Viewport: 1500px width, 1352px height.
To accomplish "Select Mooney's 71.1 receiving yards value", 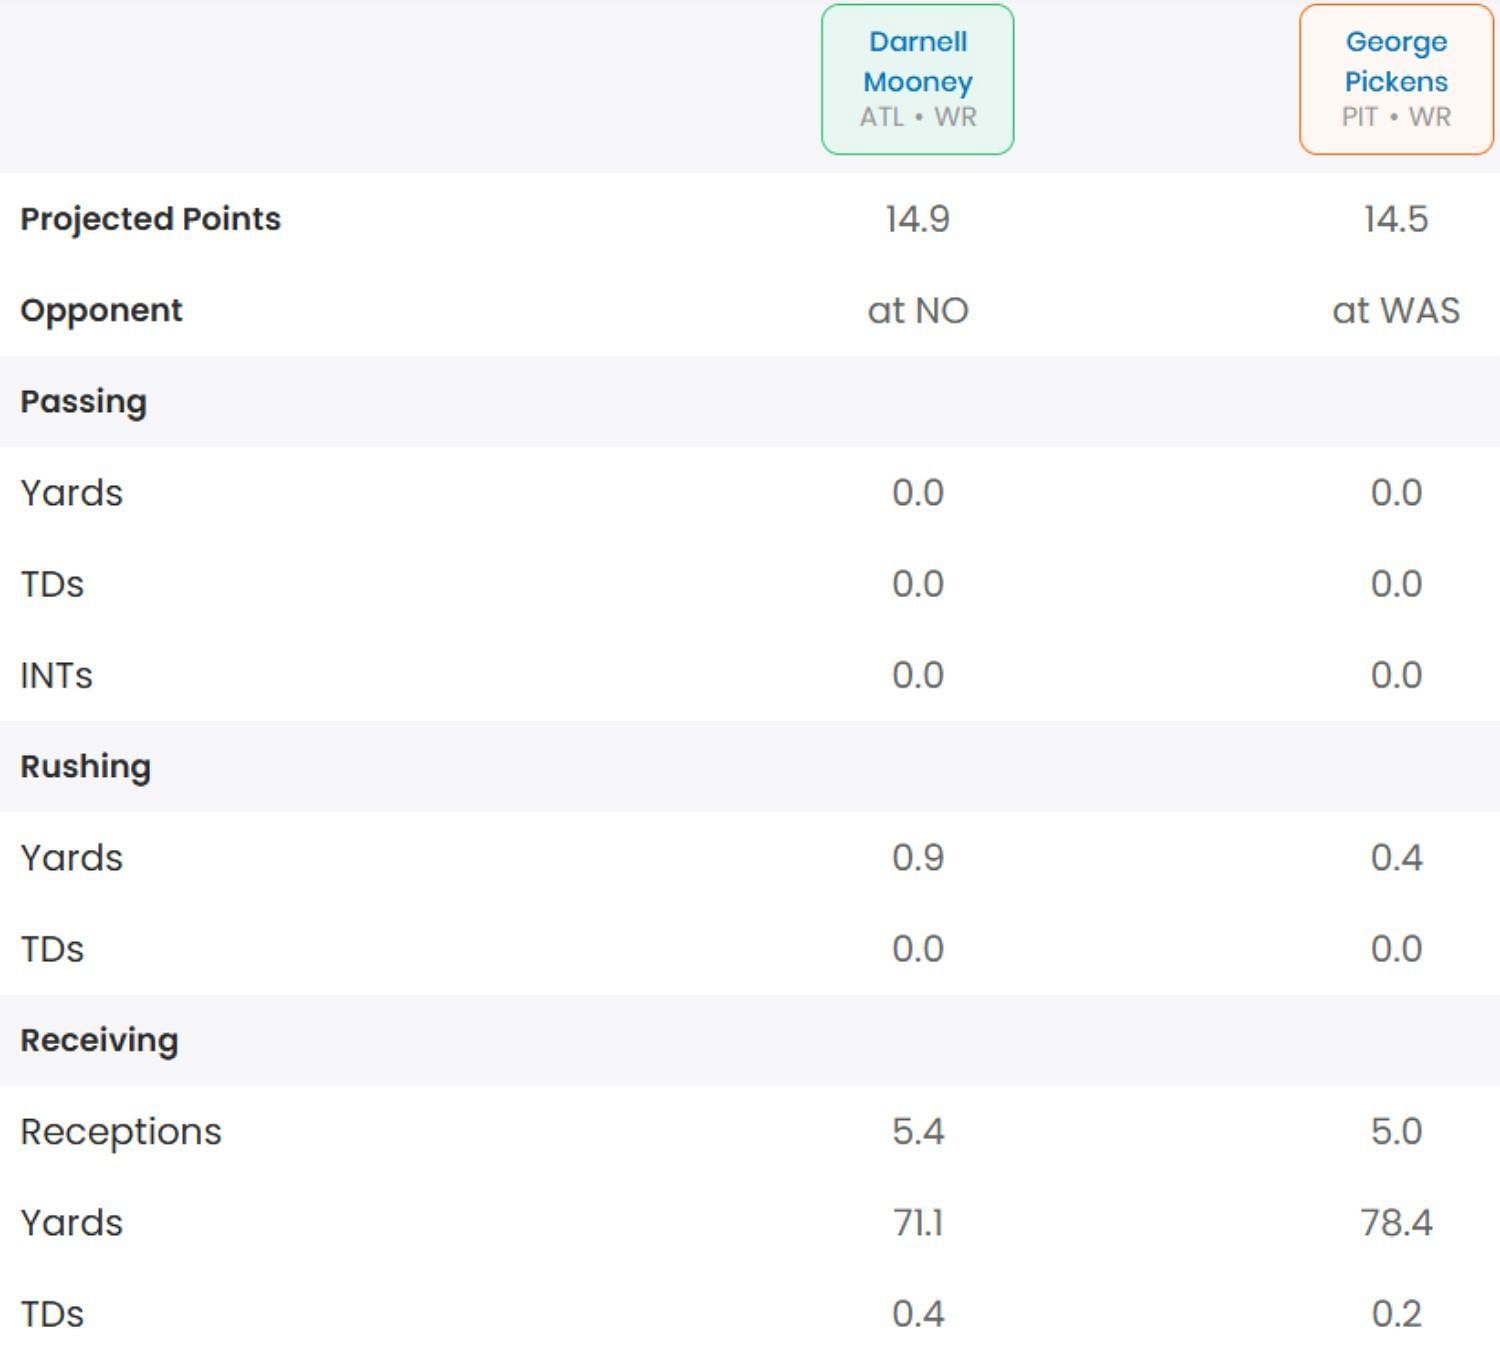I will point(917,1222).
